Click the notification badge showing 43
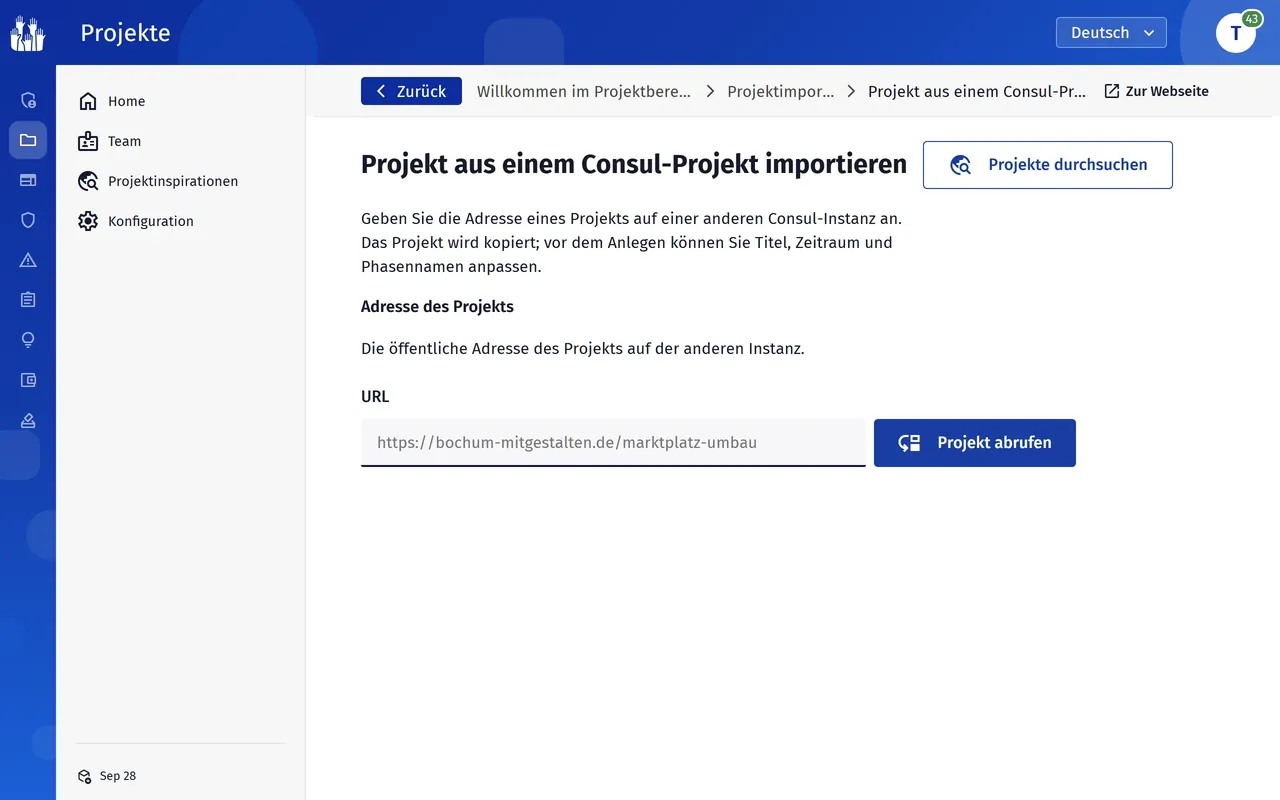The image size is (1280, 800). [x=1251, y=19]
